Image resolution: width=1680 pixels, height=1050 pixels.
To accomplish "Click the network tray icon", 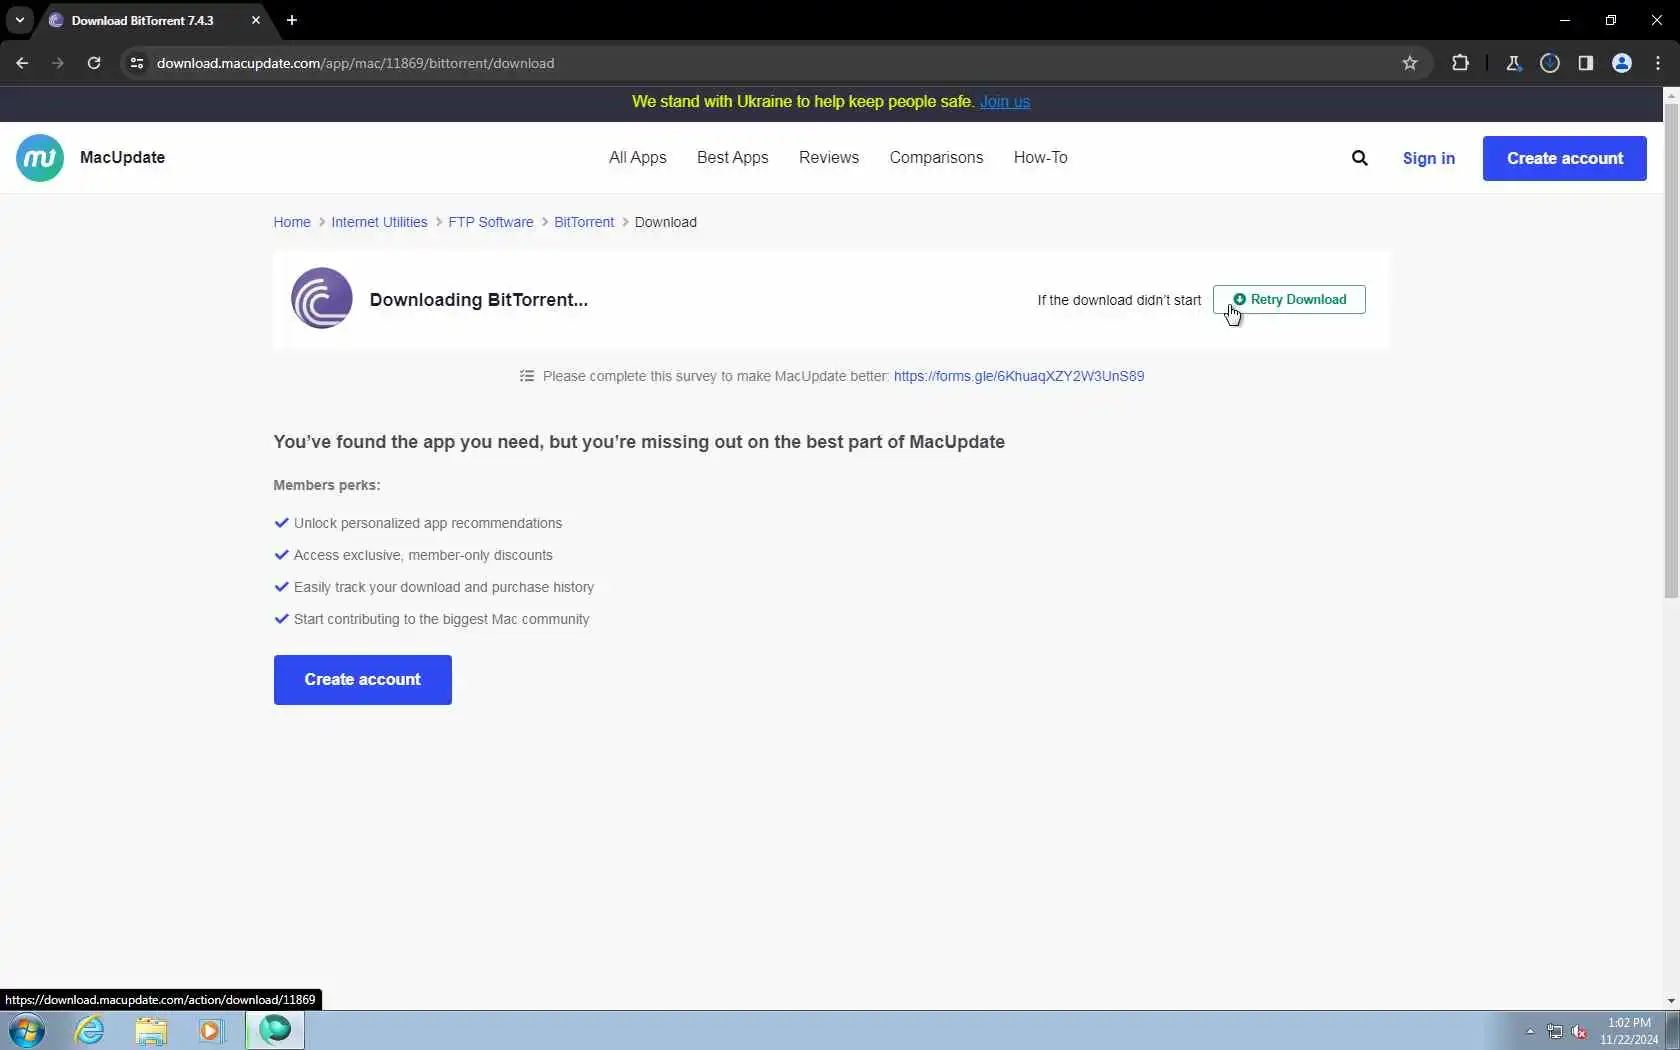I will [x=1554, y=1032].
